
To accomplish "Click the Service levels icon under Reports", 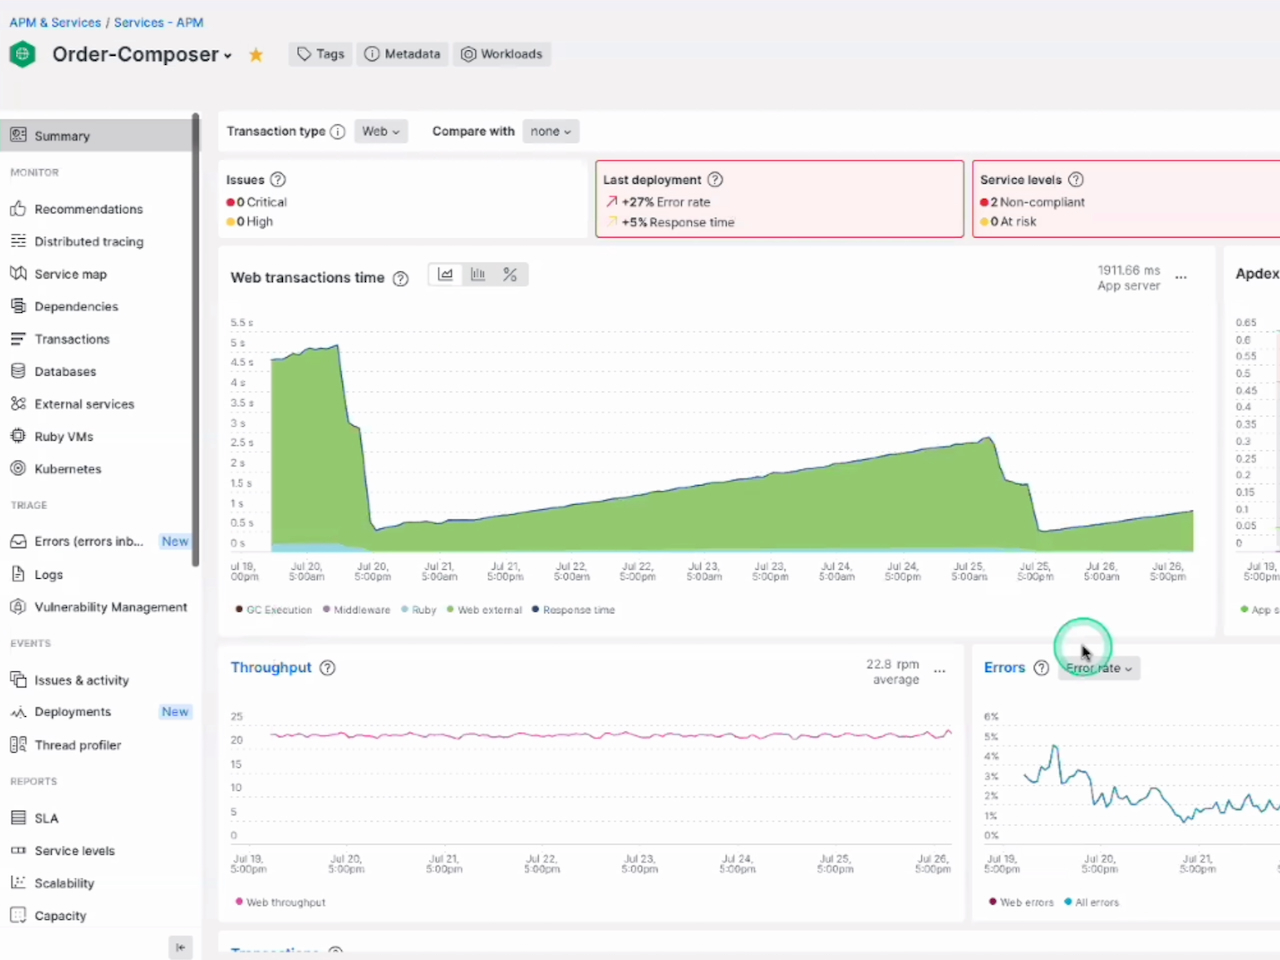I will click(x=18, y=850).
